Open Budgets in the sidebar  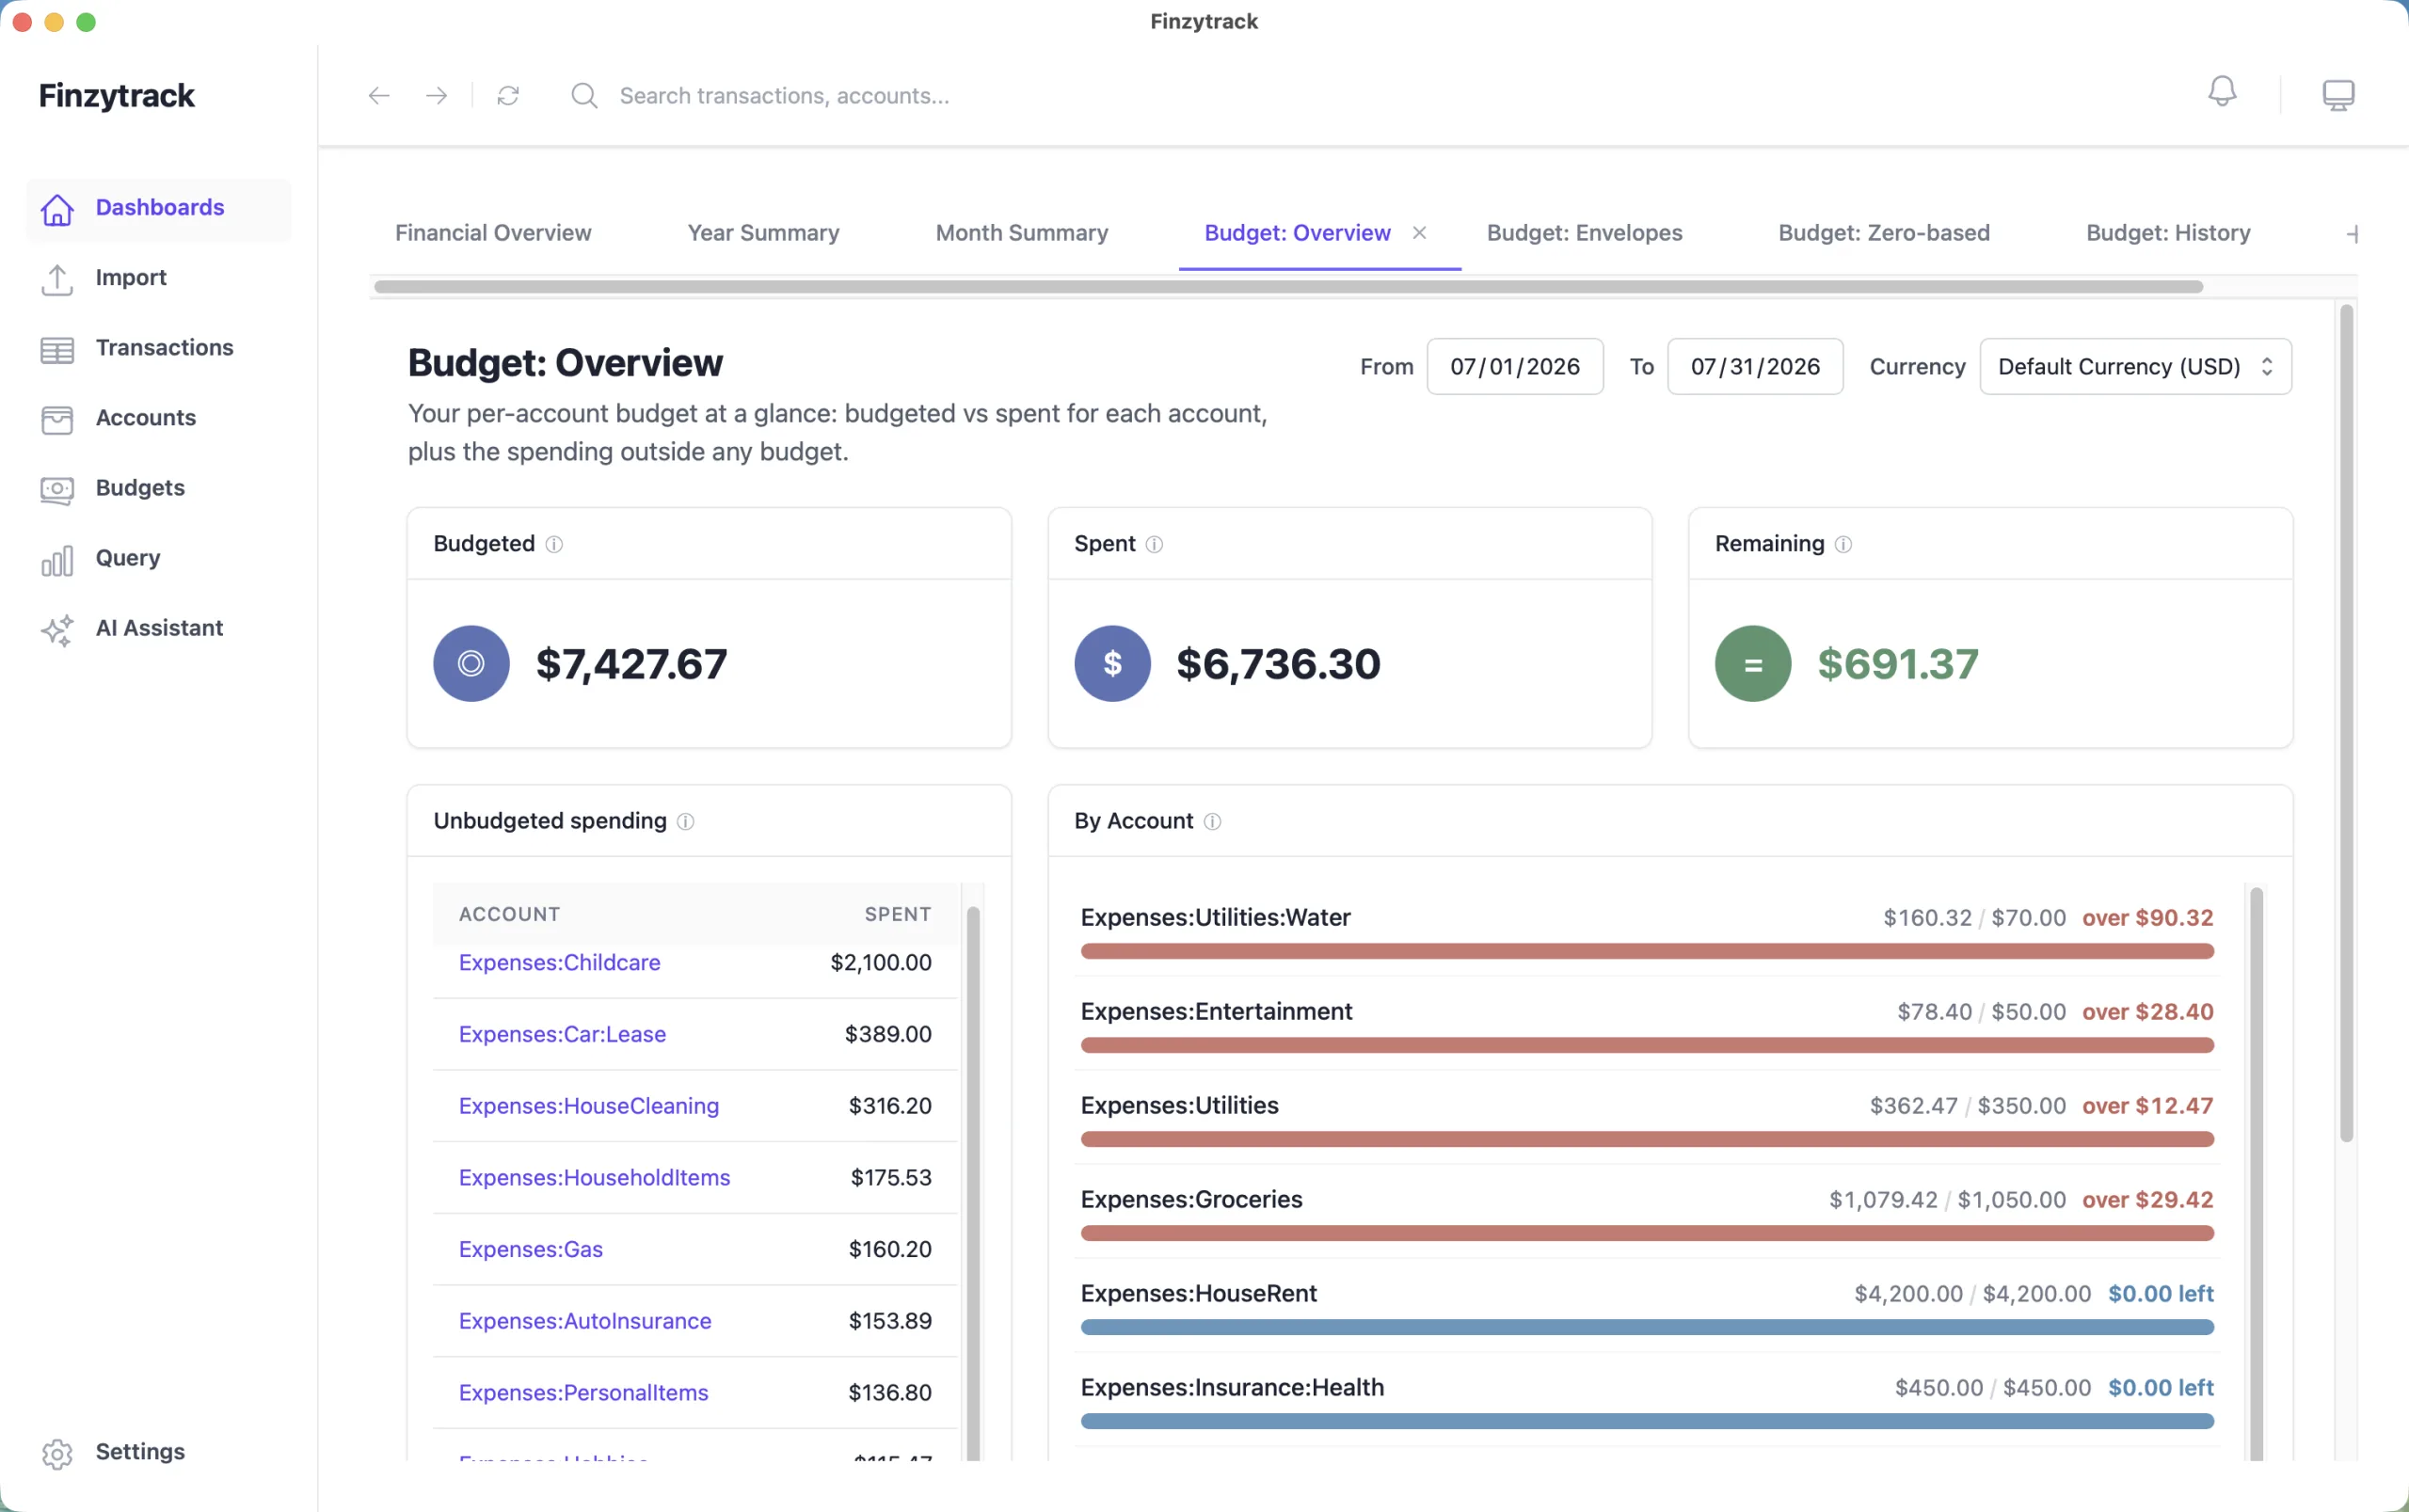[159, 487]
